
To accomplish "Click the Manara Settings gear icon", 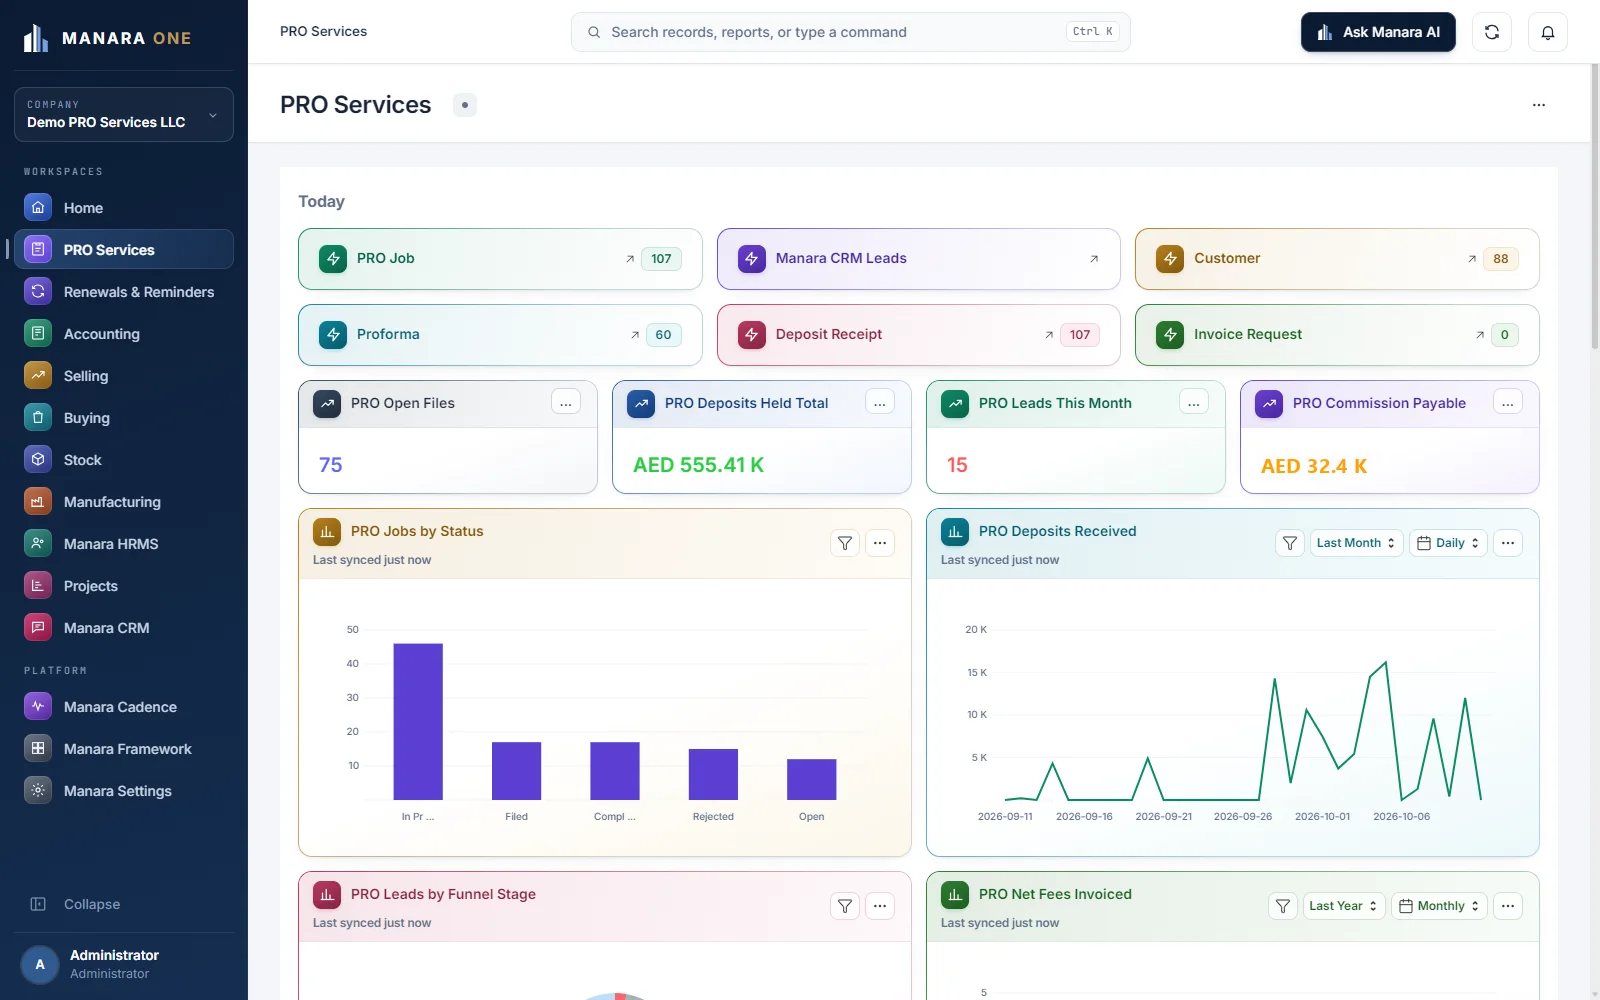I will pos(38,791).
